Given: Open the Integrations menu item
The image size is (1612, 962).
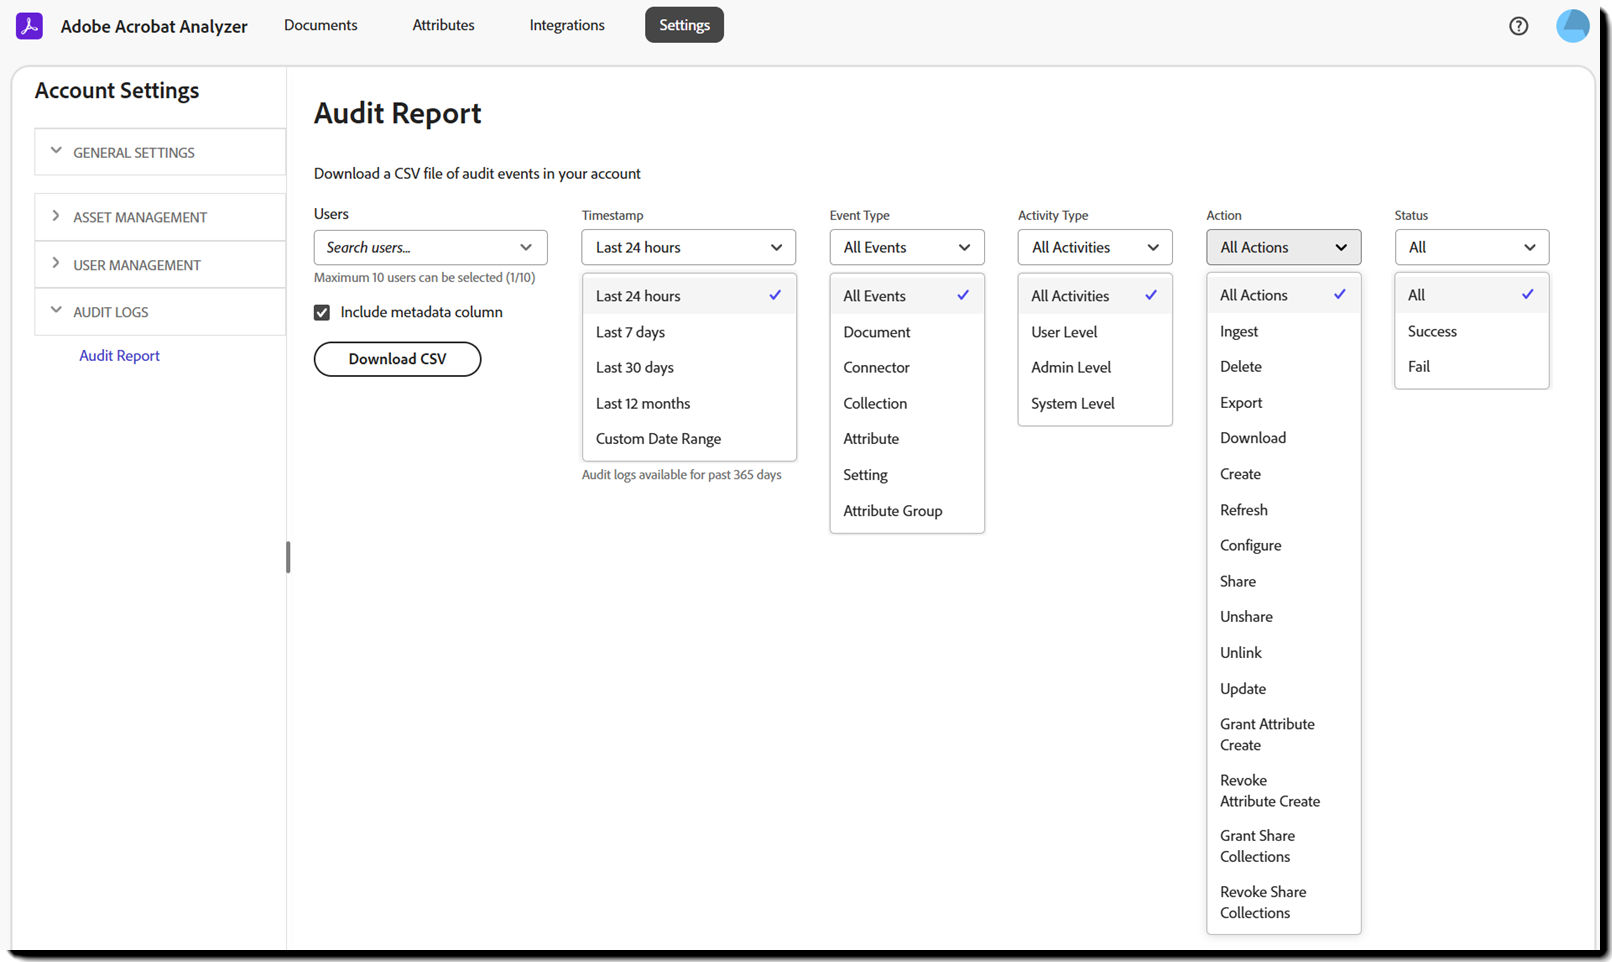Looking at the screenshot, I should coord(566,25).
